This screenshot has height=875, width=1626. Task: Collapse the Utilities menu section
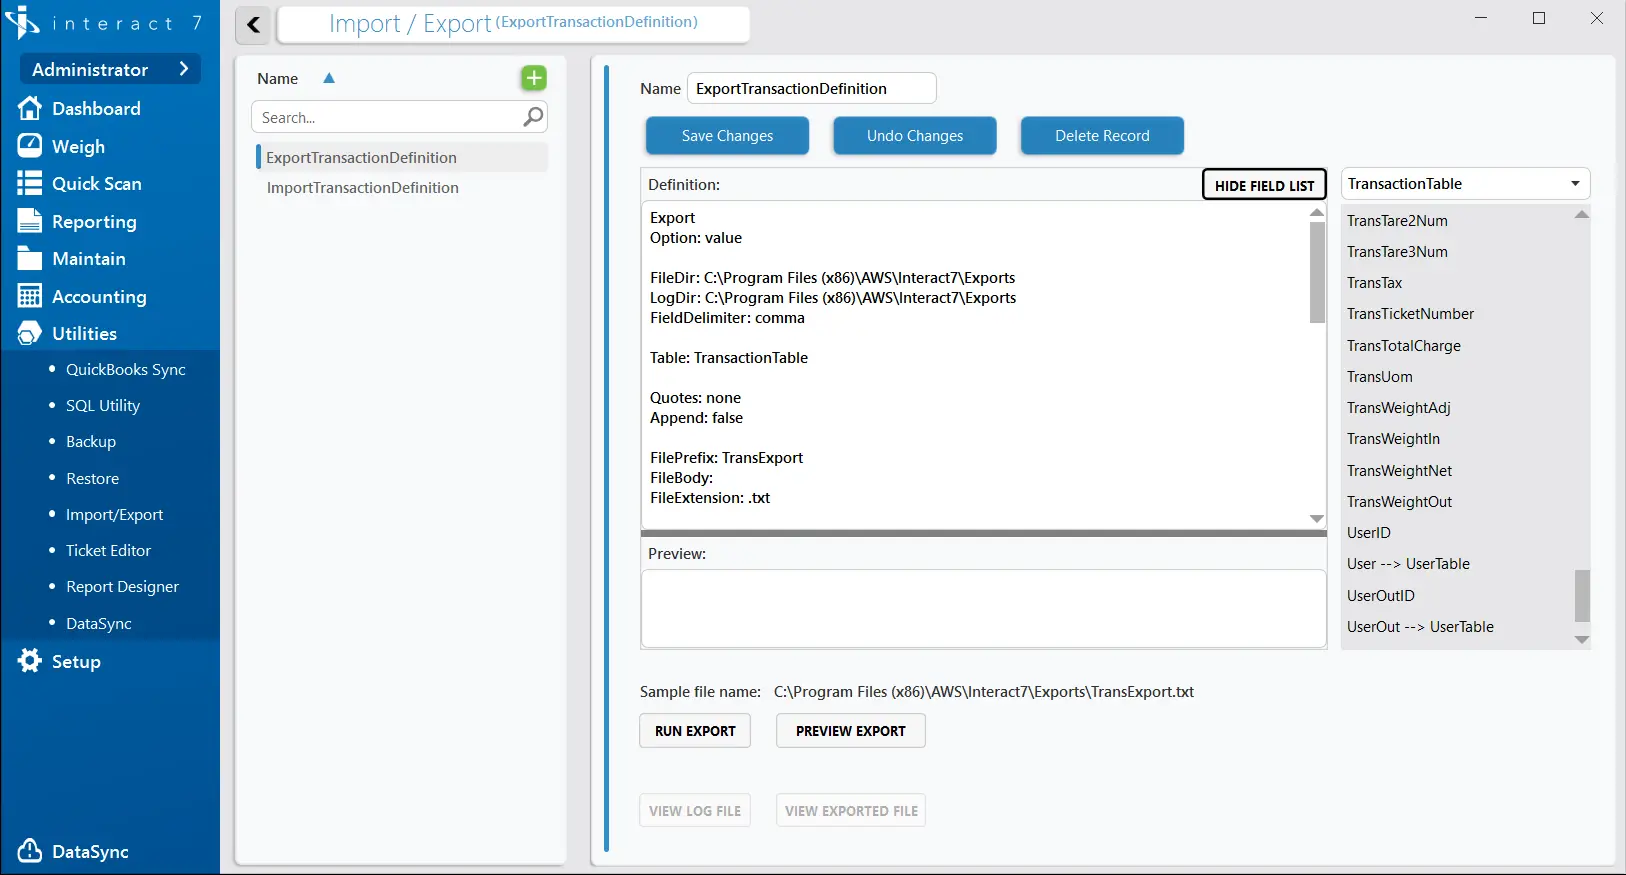click(x=84, y=333)
